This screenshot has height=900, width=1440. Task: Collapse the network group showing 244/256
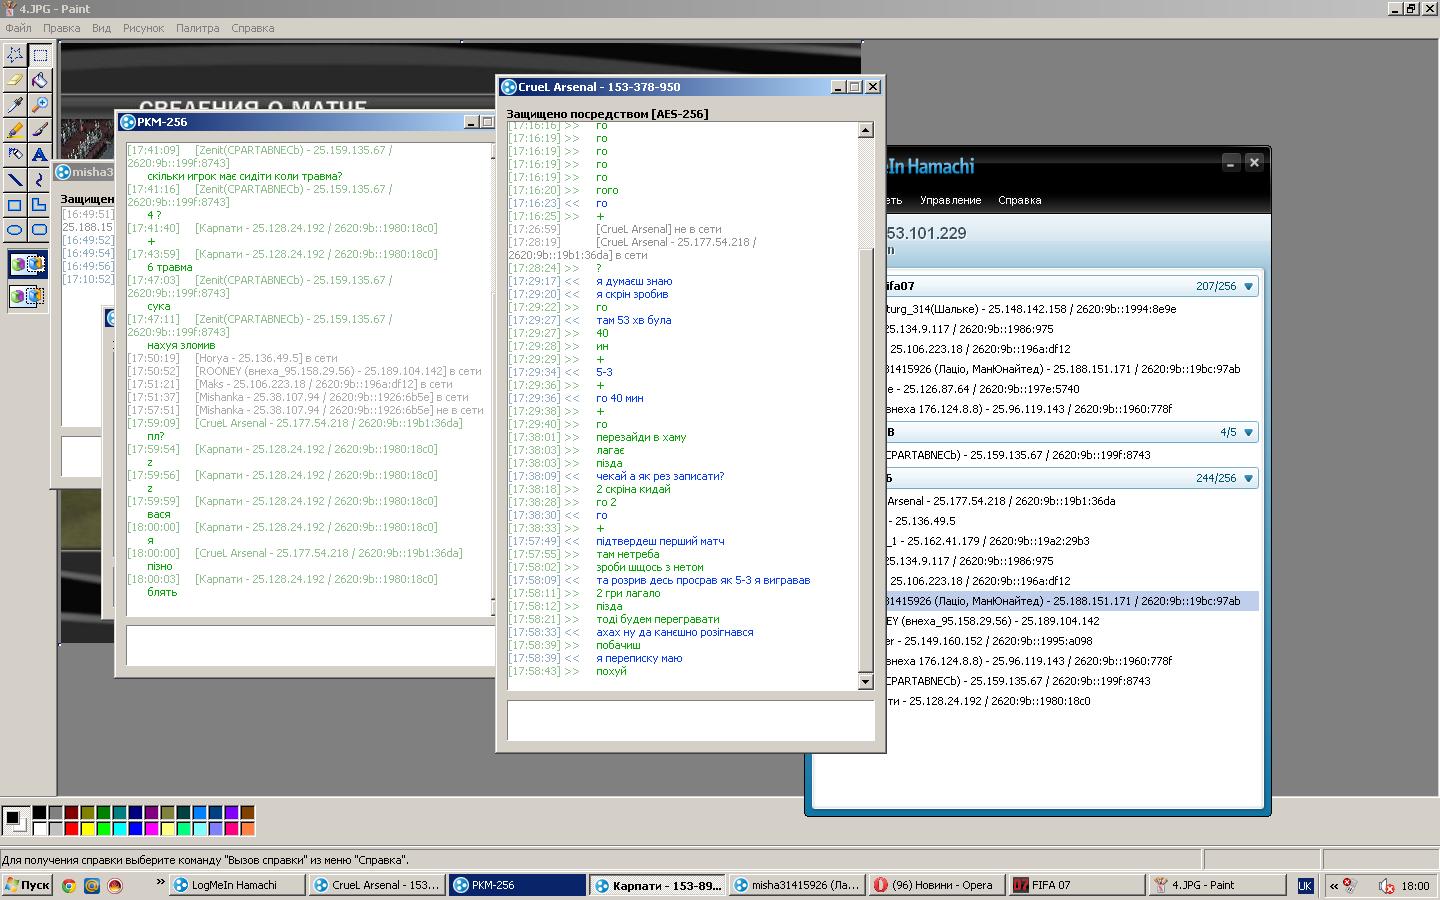click(x=1248, y=479)
